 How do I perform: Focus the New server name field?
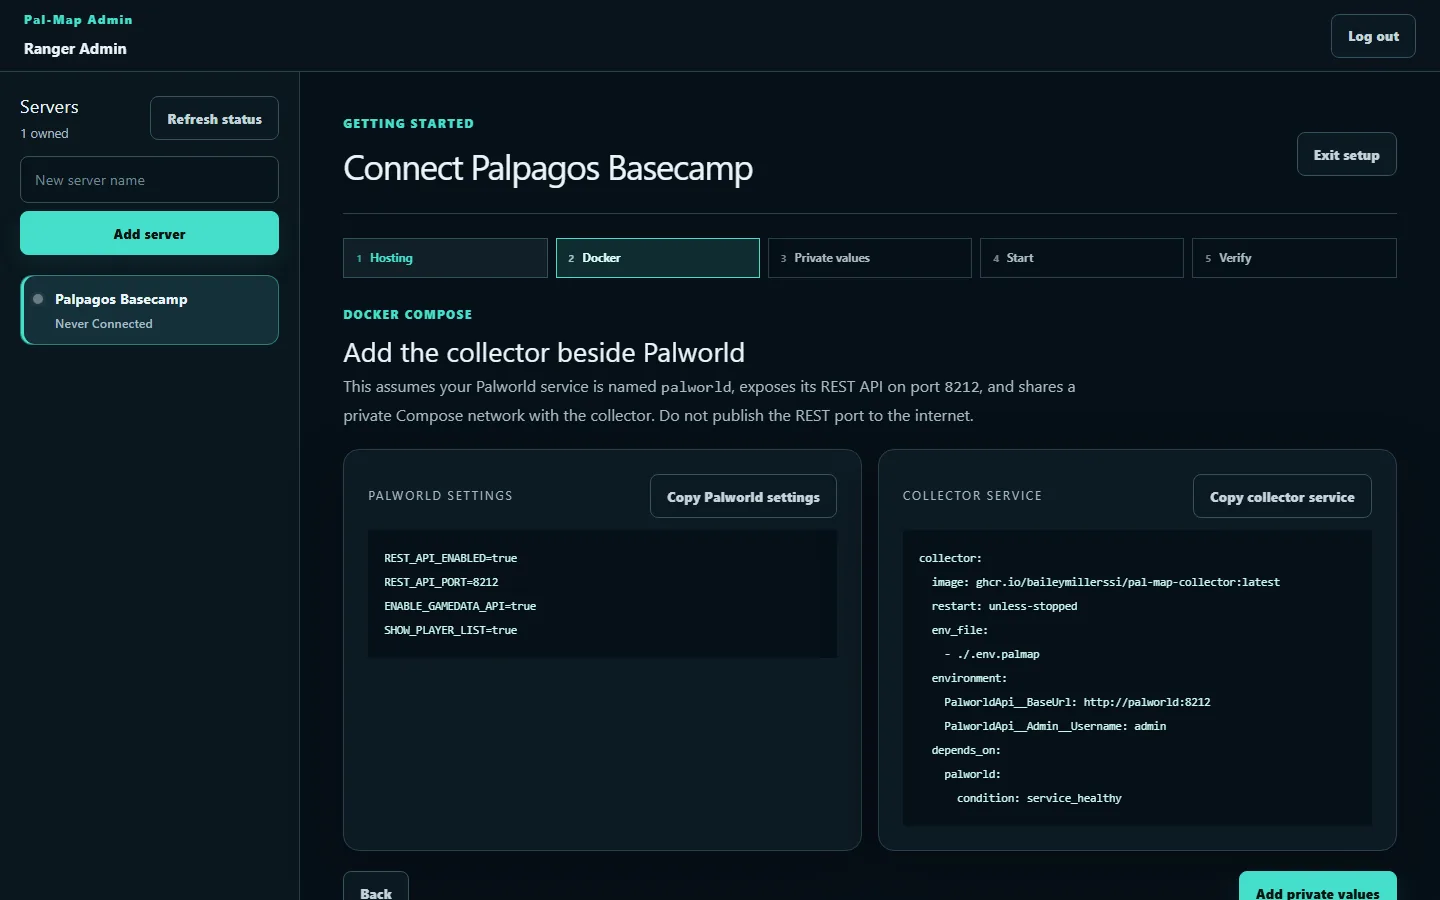click(x=149, y=180)
